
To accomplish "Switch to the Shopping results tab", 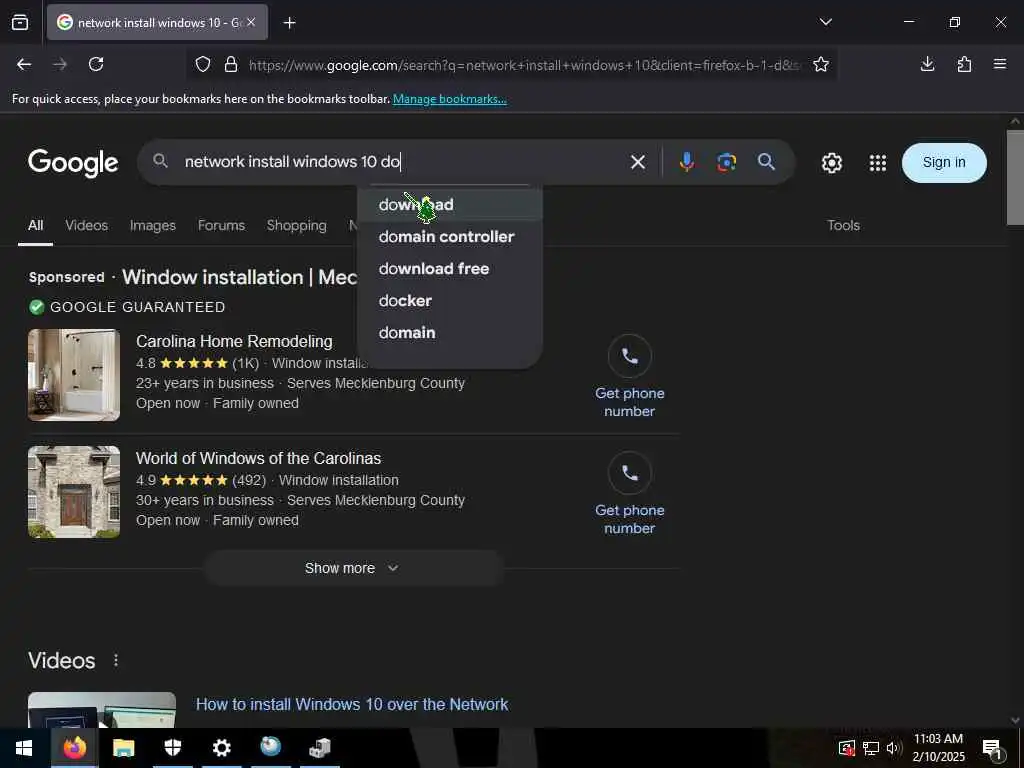I will pos(296,225).
